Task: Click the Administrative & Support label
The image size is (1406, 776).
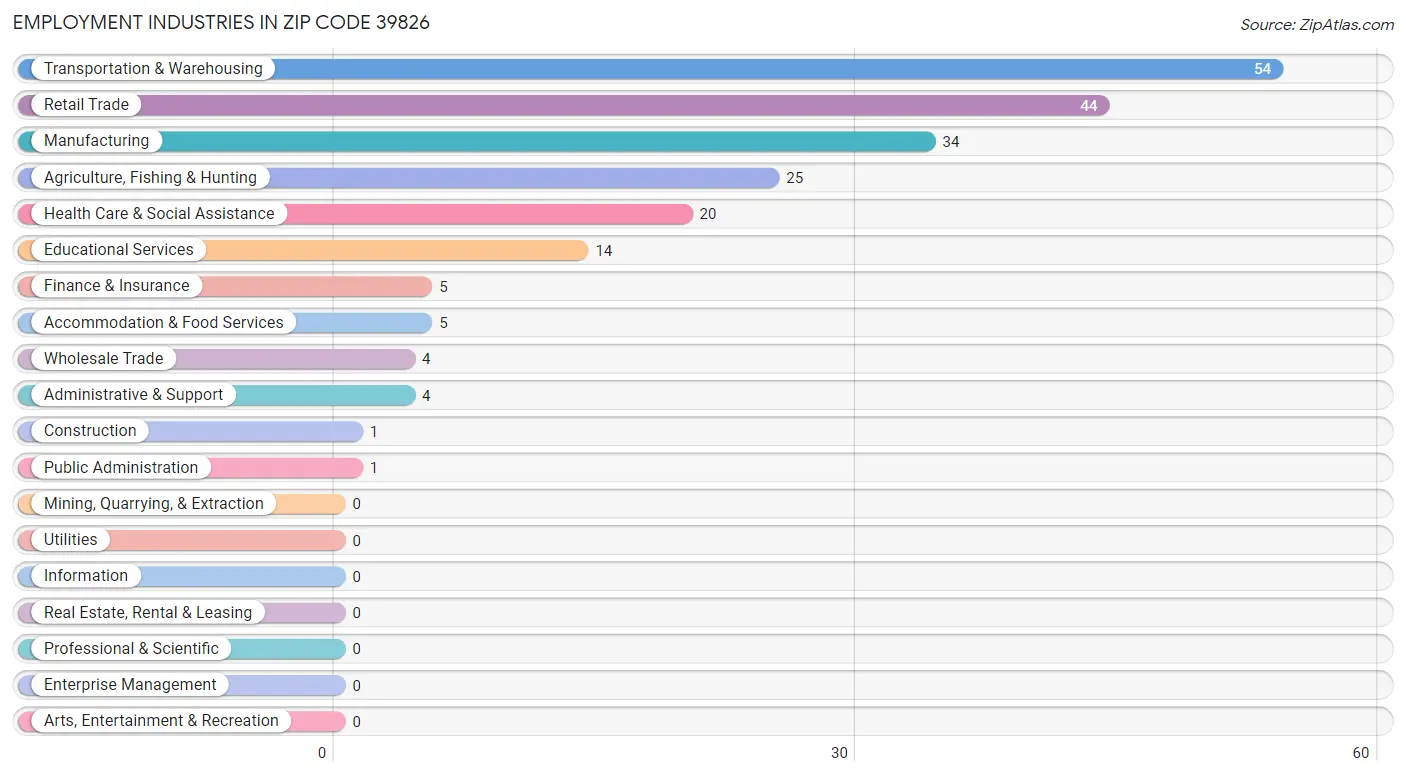Action: tap(133, 394)
